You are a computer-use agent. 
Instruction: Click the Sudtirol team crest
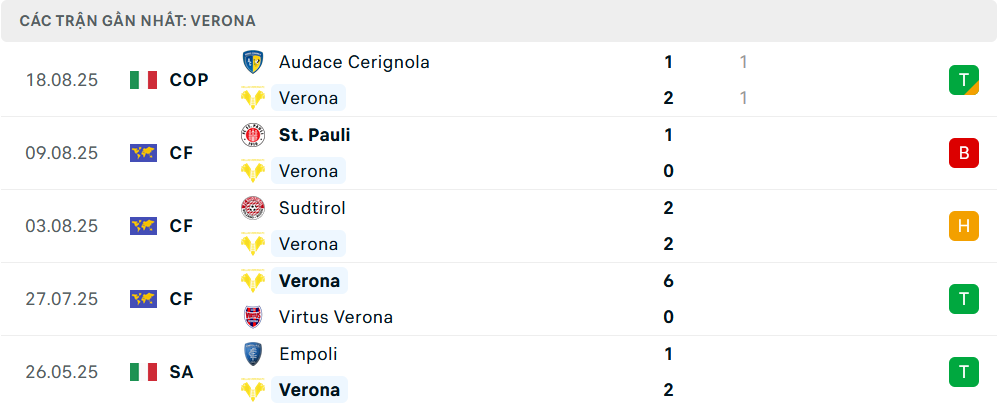pyautogui.click(x=252, y=208)
